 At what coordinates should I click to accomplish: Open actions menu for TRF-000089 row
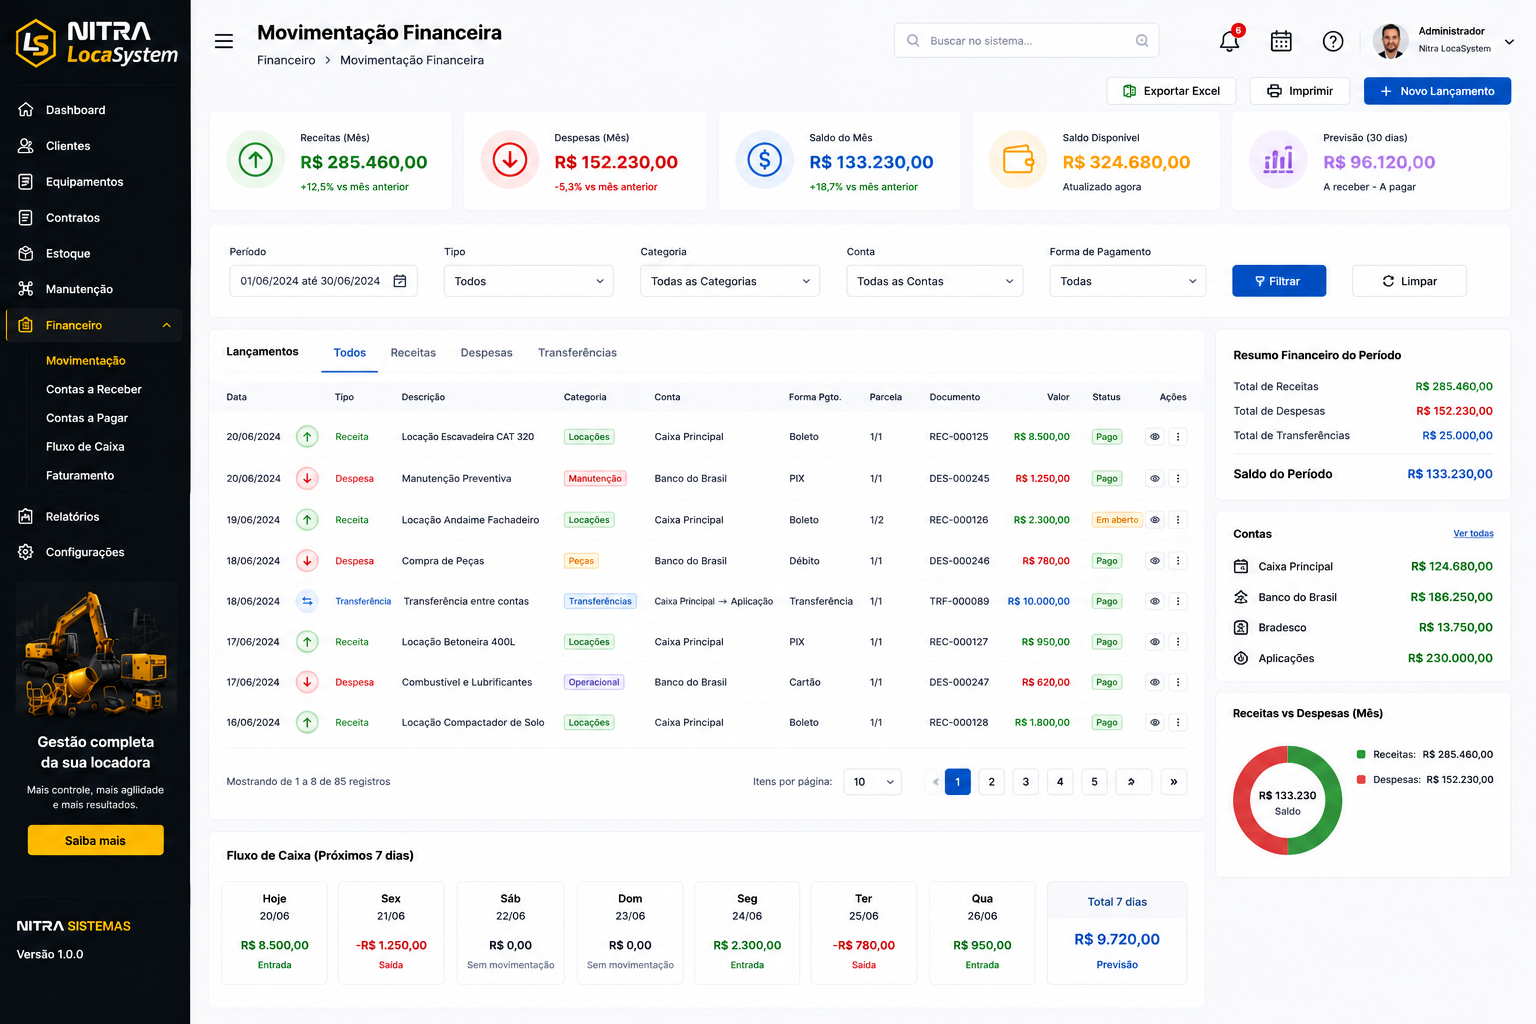(1178, 601)
